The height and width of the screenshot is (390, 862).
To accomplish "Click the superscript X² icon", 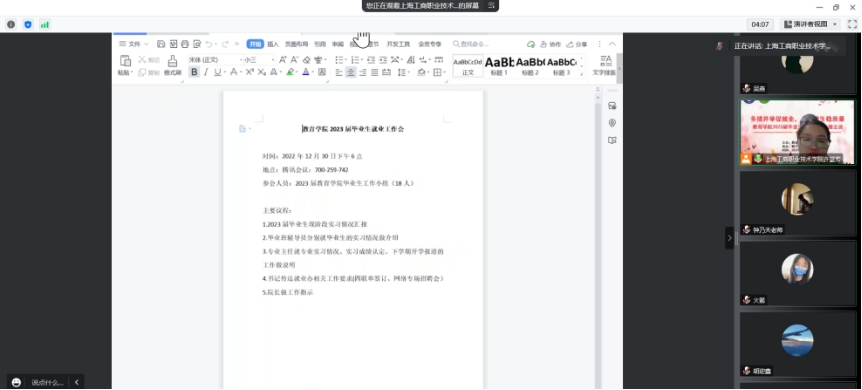I will tap(250, 72).
